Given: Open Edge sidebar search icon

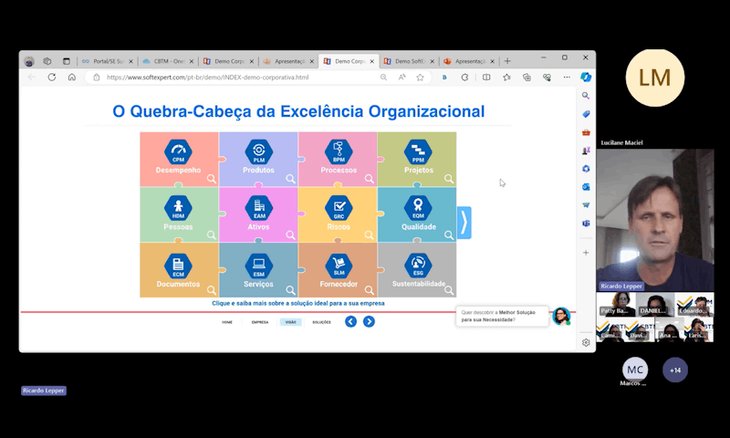Looking at the screenshot, I should tap(586, 95).
